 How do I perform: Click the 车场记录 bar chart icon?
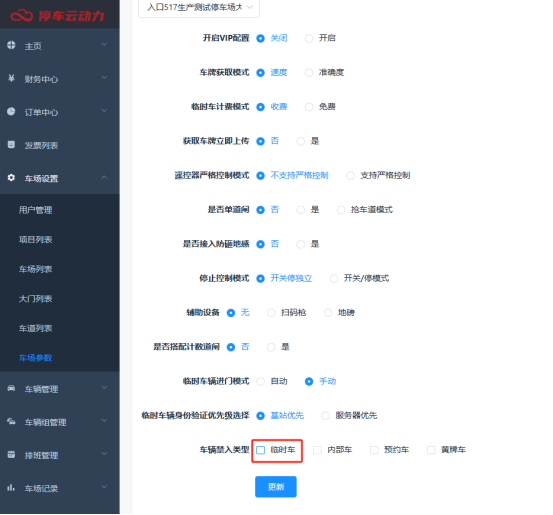(x=11, y=487)
